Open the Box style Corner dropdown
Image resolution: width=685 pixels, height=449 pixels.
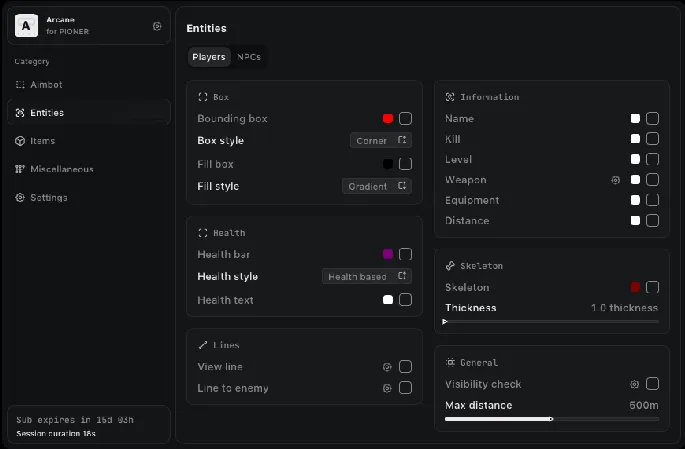pyautogui.click(x=381, y=141)
